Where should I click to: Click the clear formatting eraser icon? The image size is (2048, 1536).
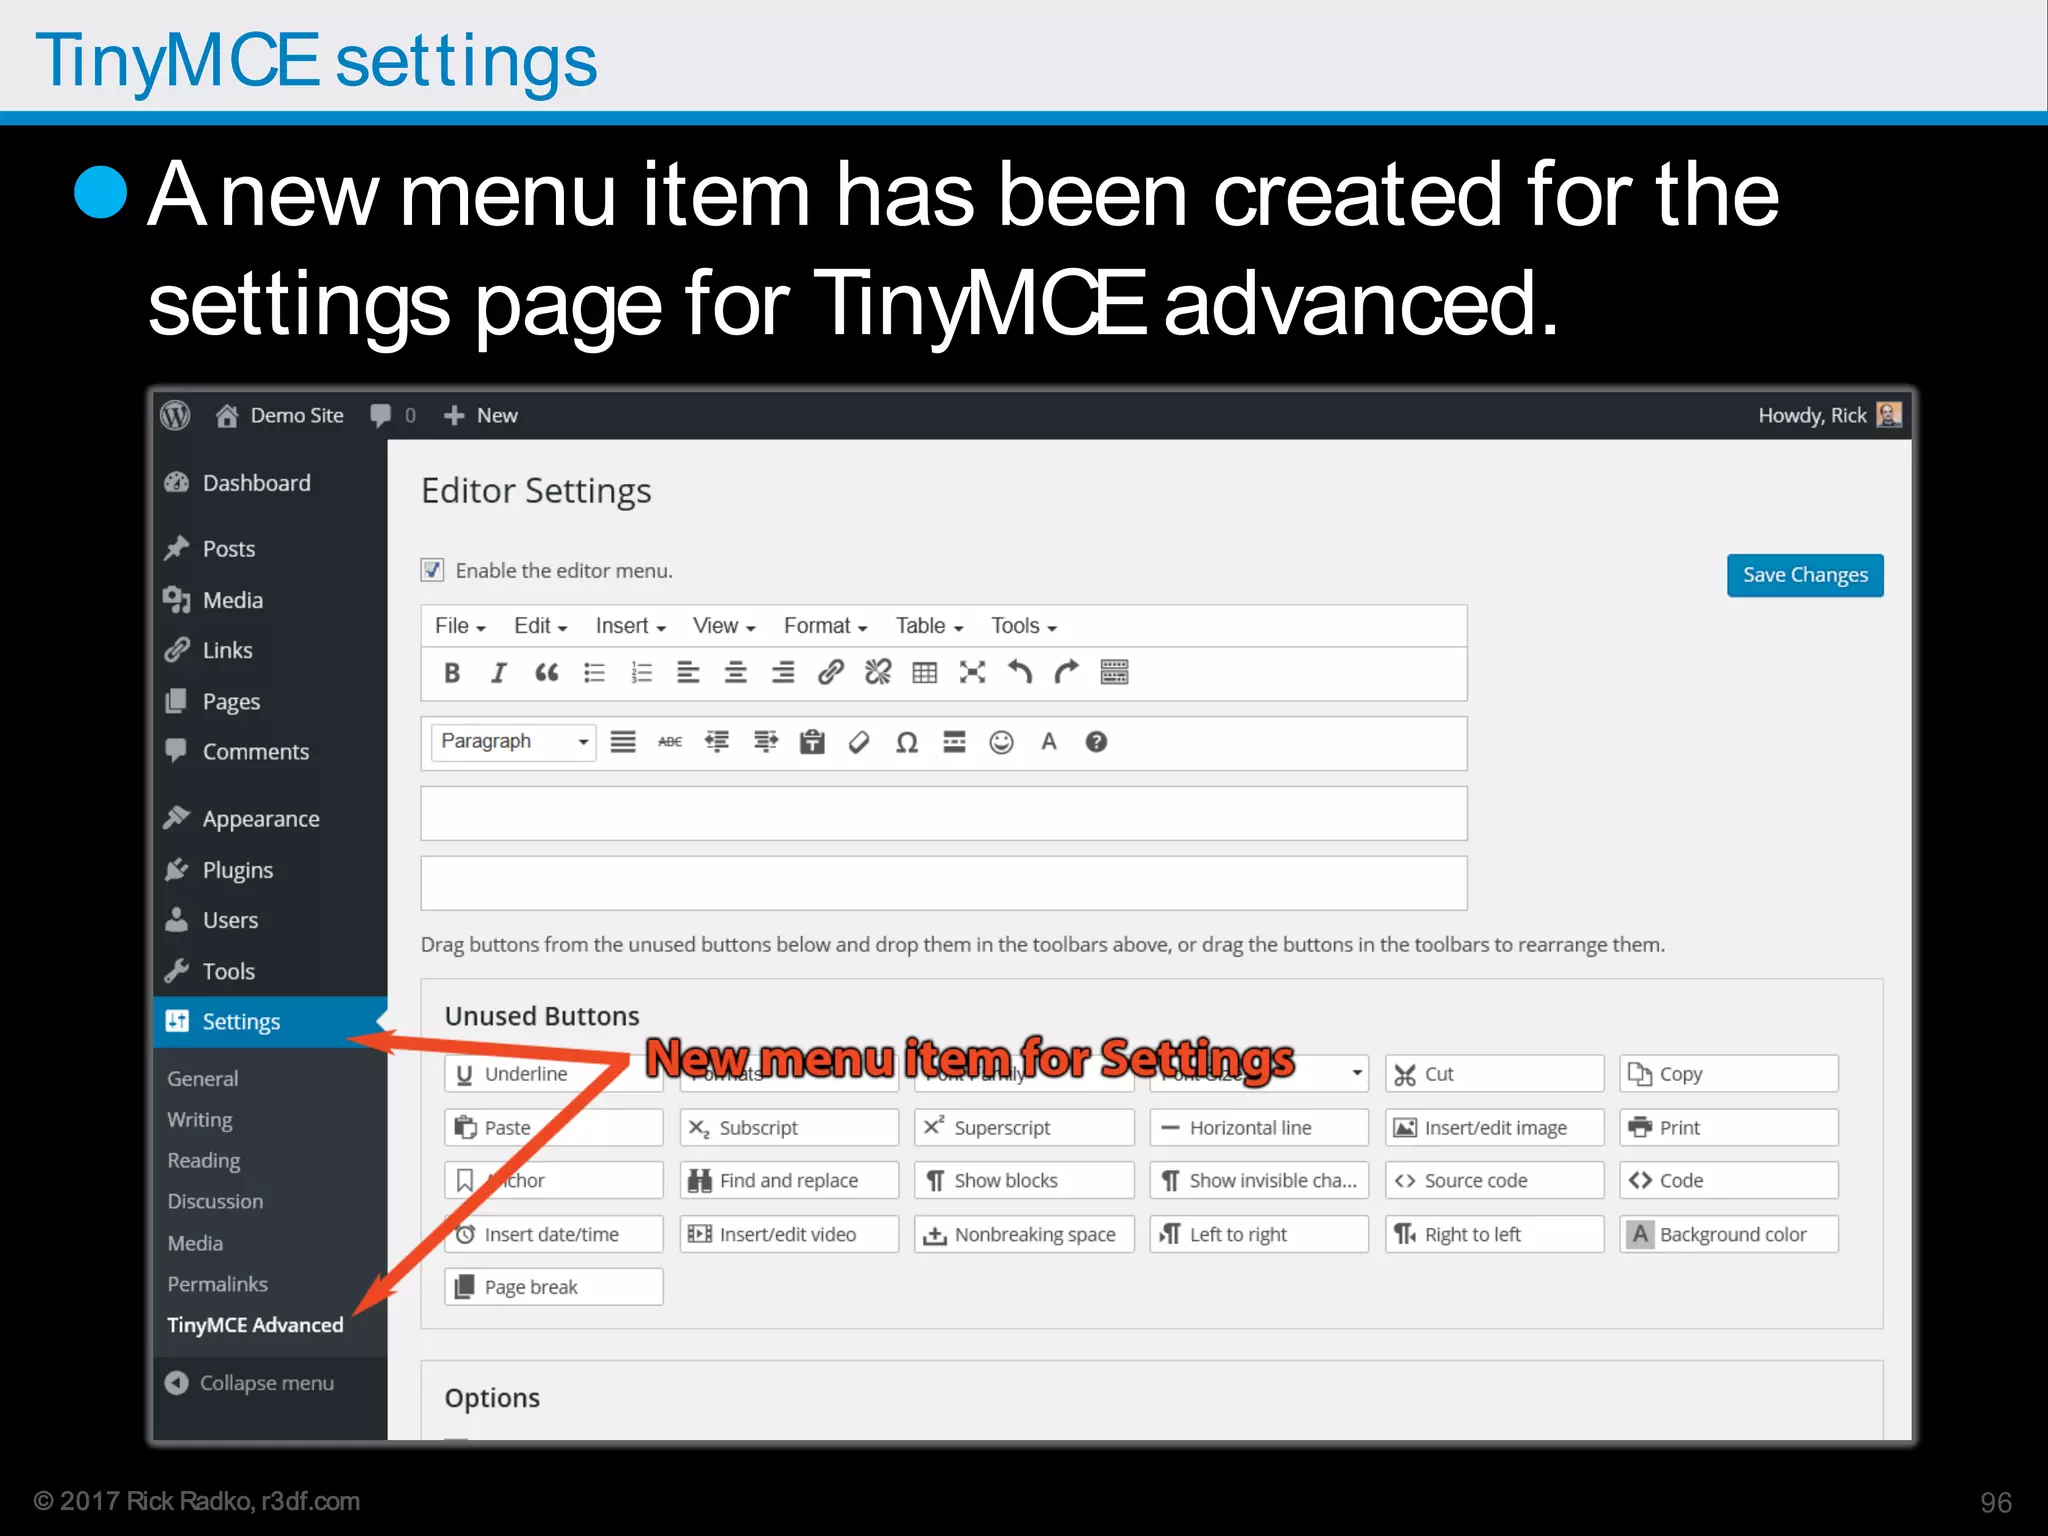point(859,742)
